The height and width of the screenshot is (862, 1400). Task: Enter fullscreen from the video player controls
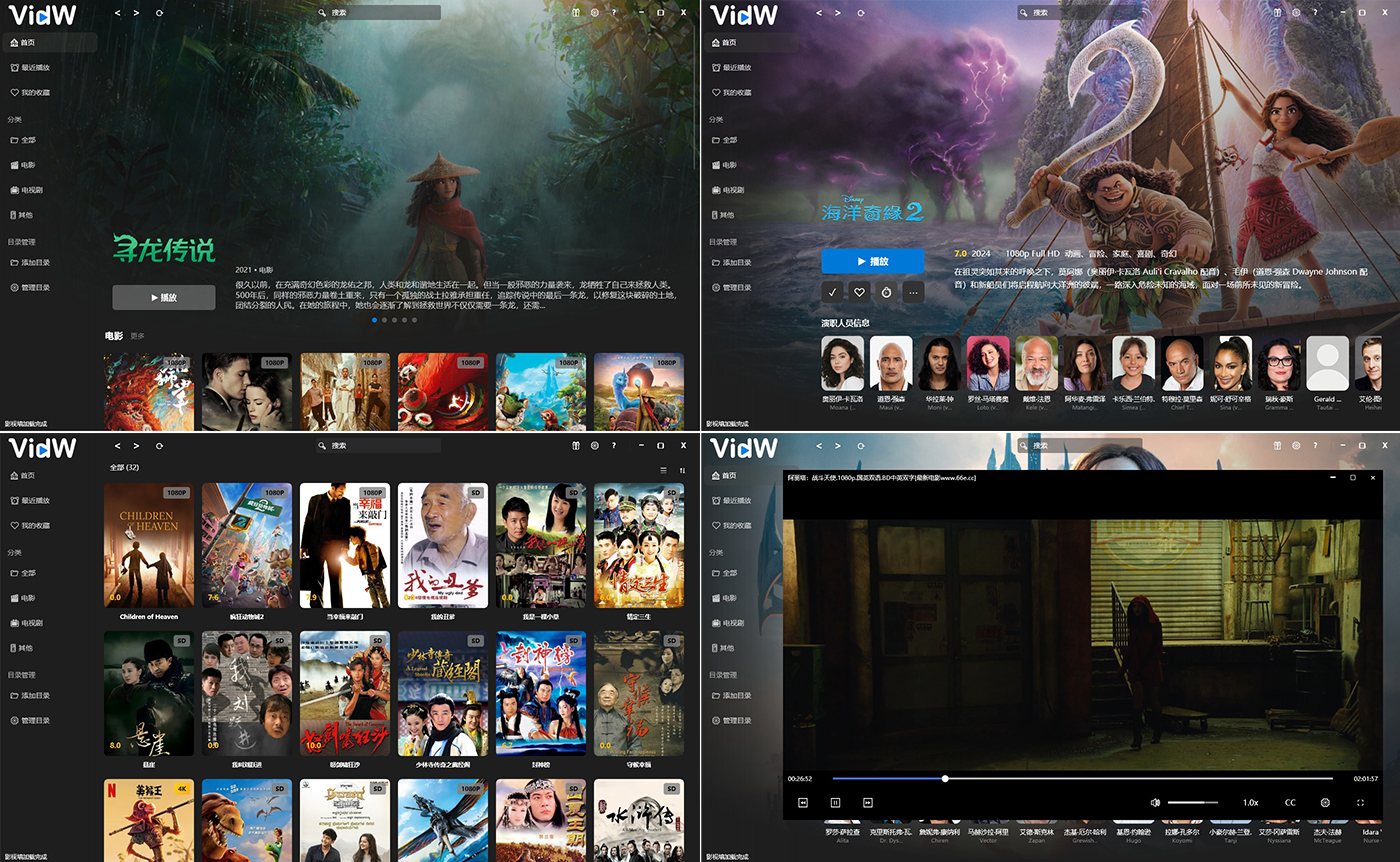pos(1360,802)
